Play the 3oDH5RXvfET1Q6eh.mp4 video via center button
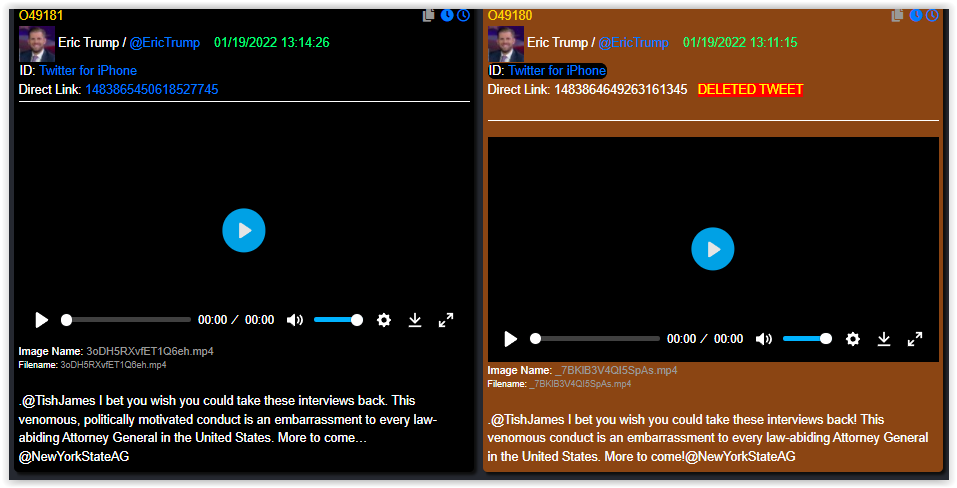This screenshot has width=957, height=488. pyautogui.click(x=244, y=231)
